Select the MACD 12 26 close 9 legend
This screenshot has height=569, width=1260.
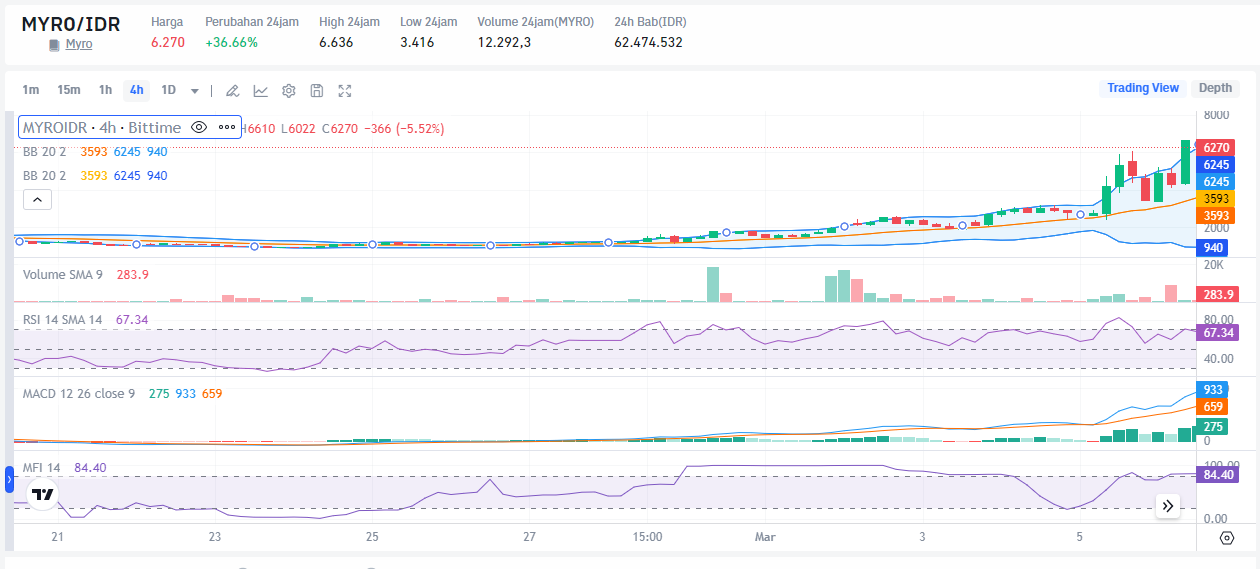pos(79,393)
